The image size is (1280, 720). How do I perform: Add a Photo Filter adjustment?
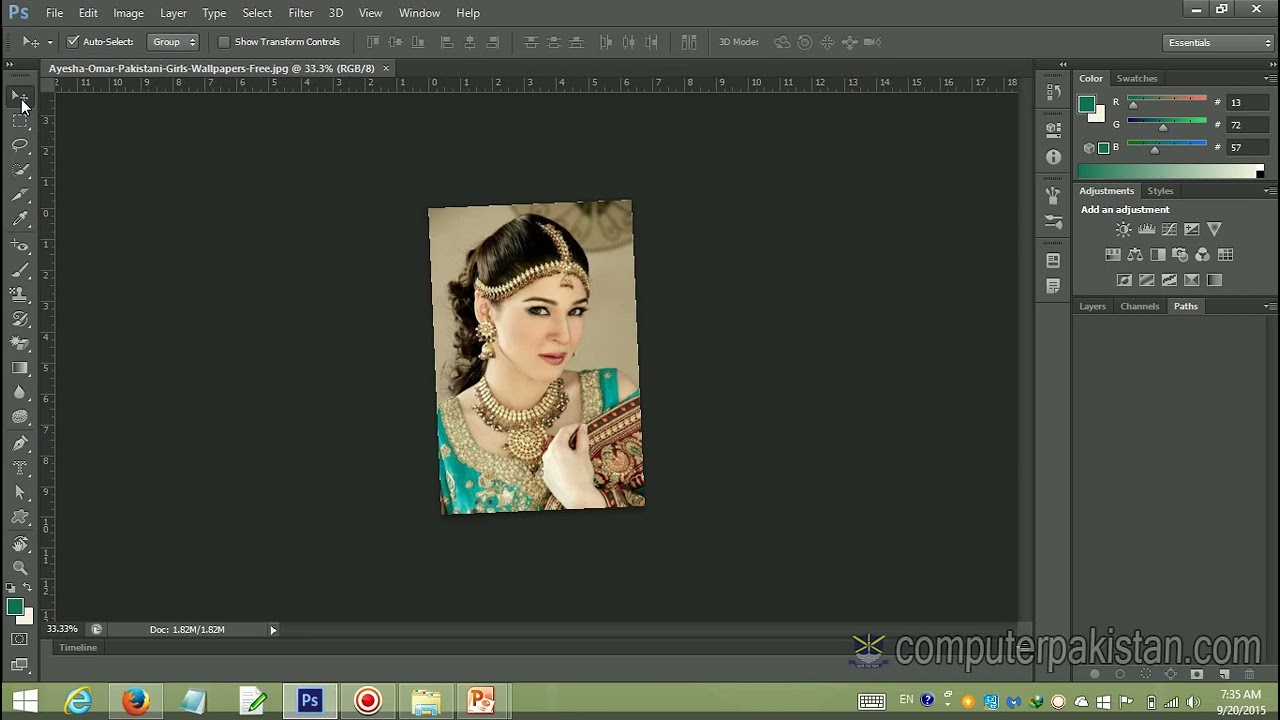click(1180, 255)
